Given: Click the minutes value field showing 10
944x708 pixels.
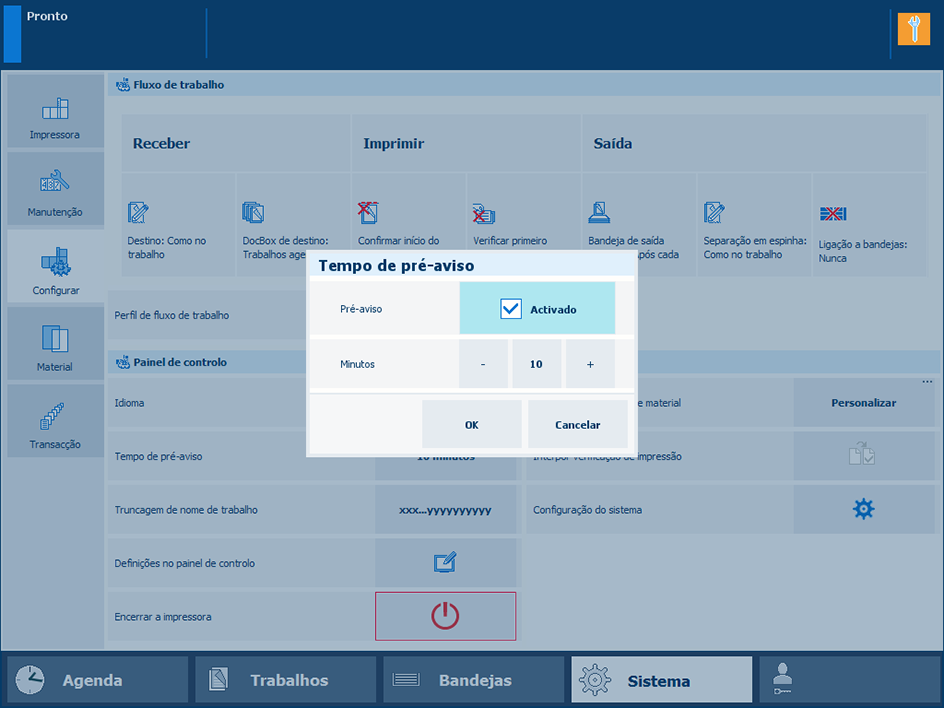Looking at the screenshot, I should [536, 364].
